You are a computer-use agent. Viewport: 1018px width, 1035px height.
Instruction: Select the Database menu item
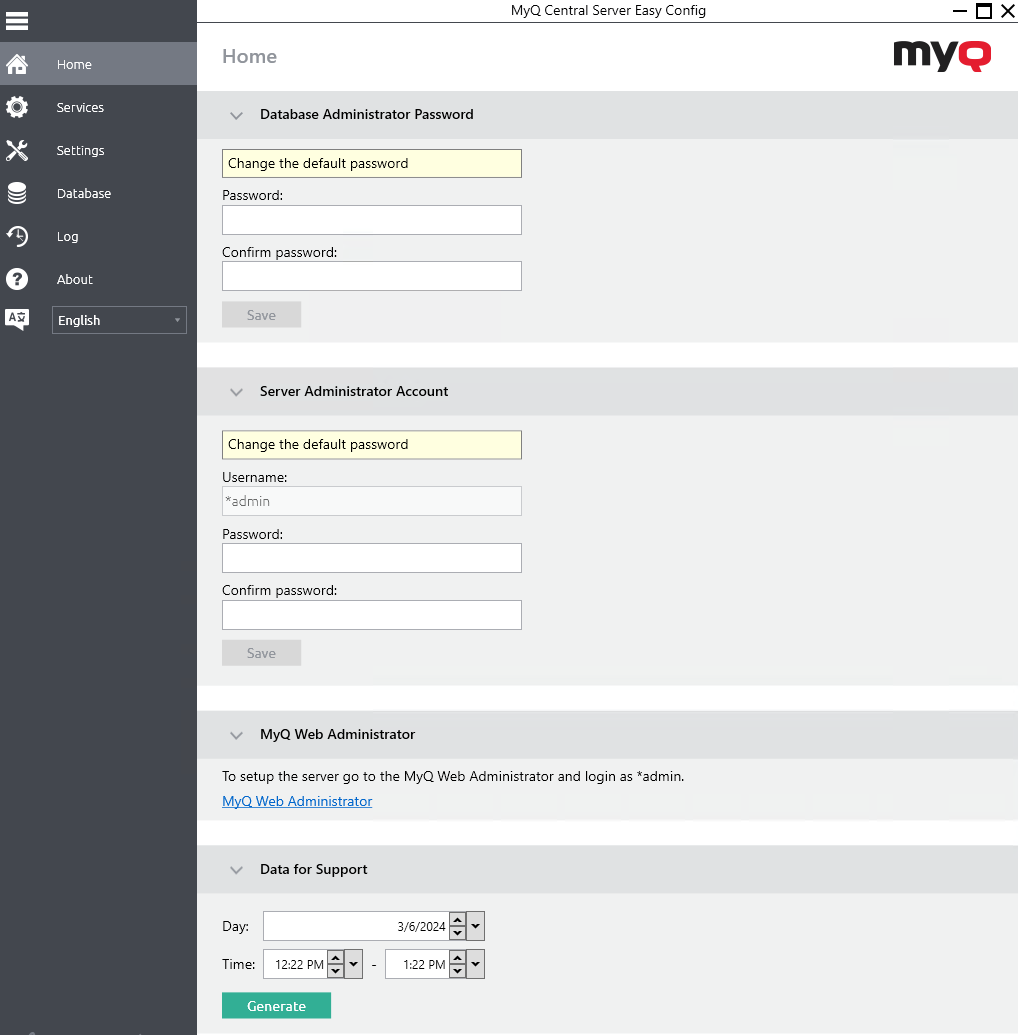pyautogui.click(x=83, y=193)
